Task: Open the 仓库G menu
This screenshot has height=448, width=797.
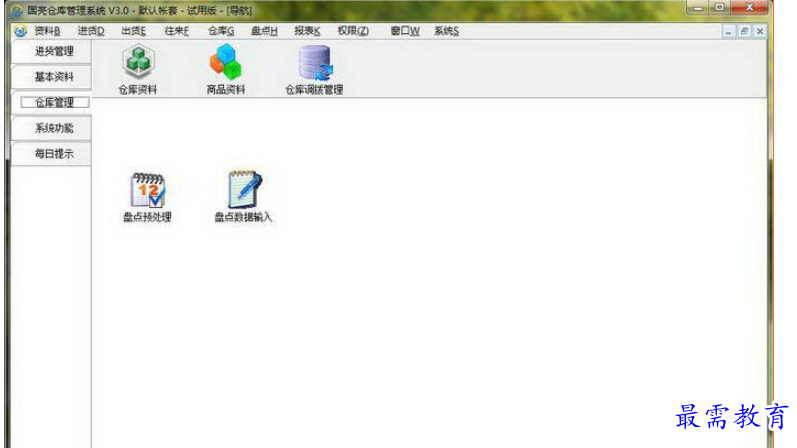Action: 221,31
